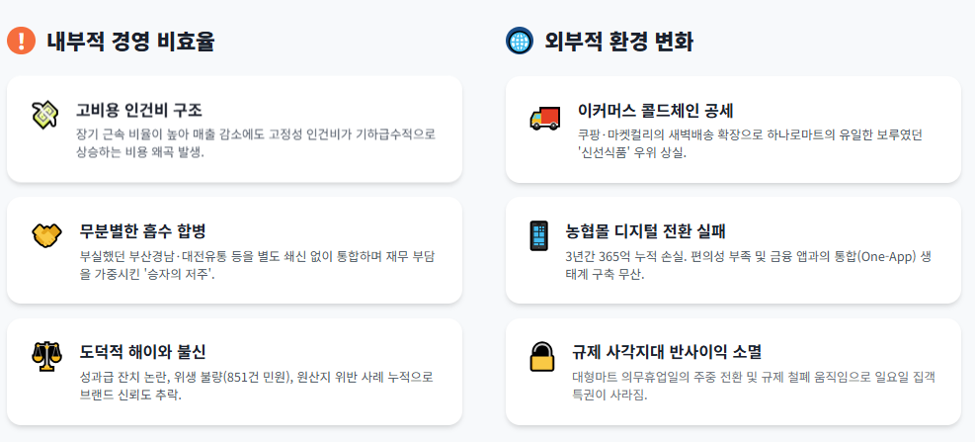The image size is (975, 442).
Task: Open the 이커머스 콜드체인 공세 card title
Action: 656,111
